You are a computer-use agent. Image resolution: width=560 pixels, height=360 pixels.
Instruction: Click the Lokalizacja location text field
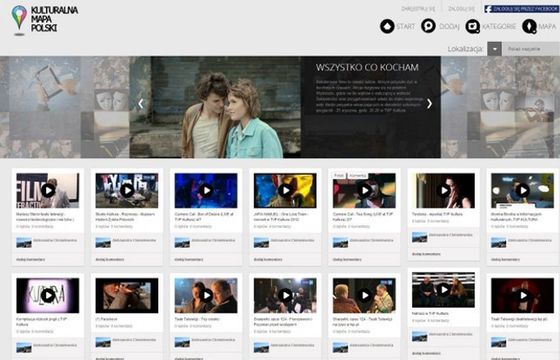[x=531, y=49]
